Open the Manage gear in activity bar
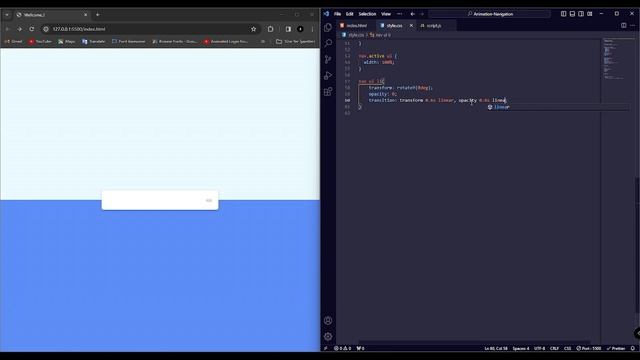 (328, 336)
